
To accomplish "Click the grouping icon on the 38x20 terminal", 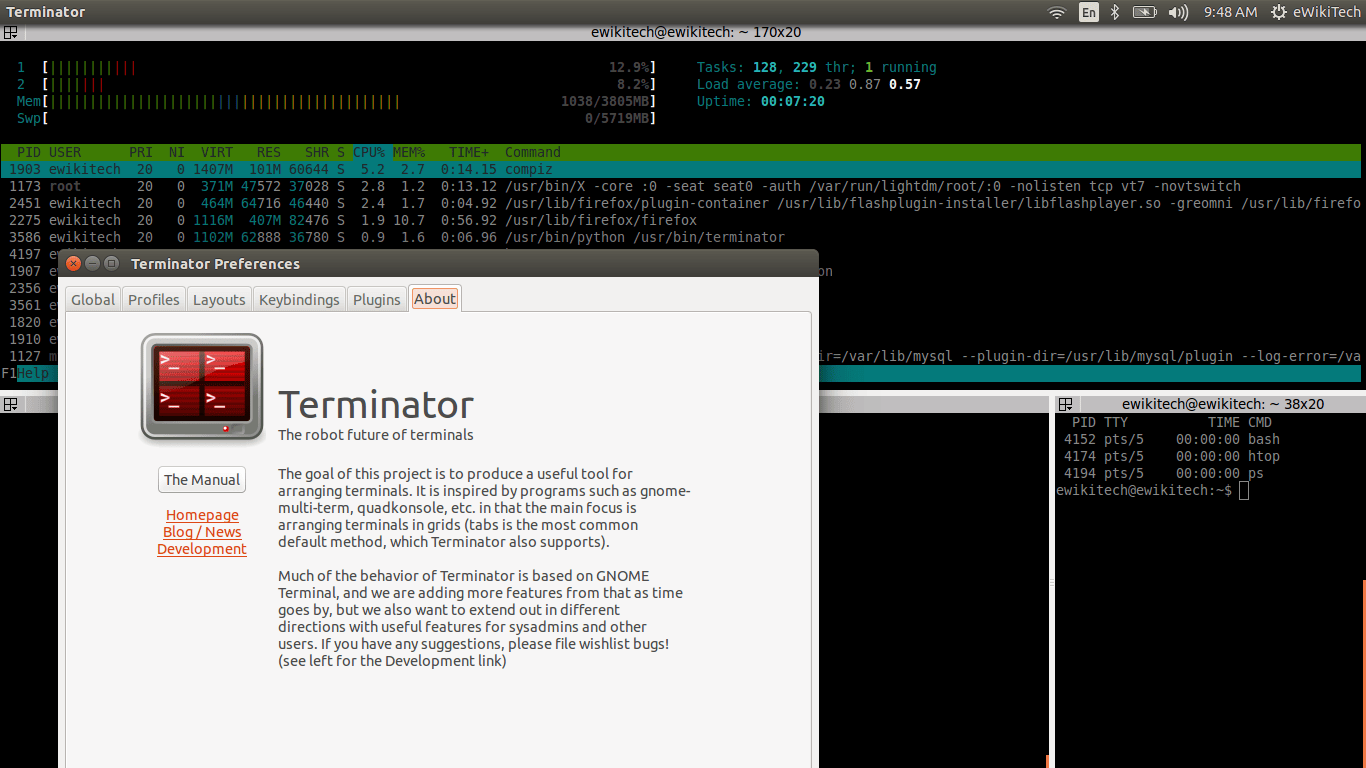I will (x=1064, y=403).
